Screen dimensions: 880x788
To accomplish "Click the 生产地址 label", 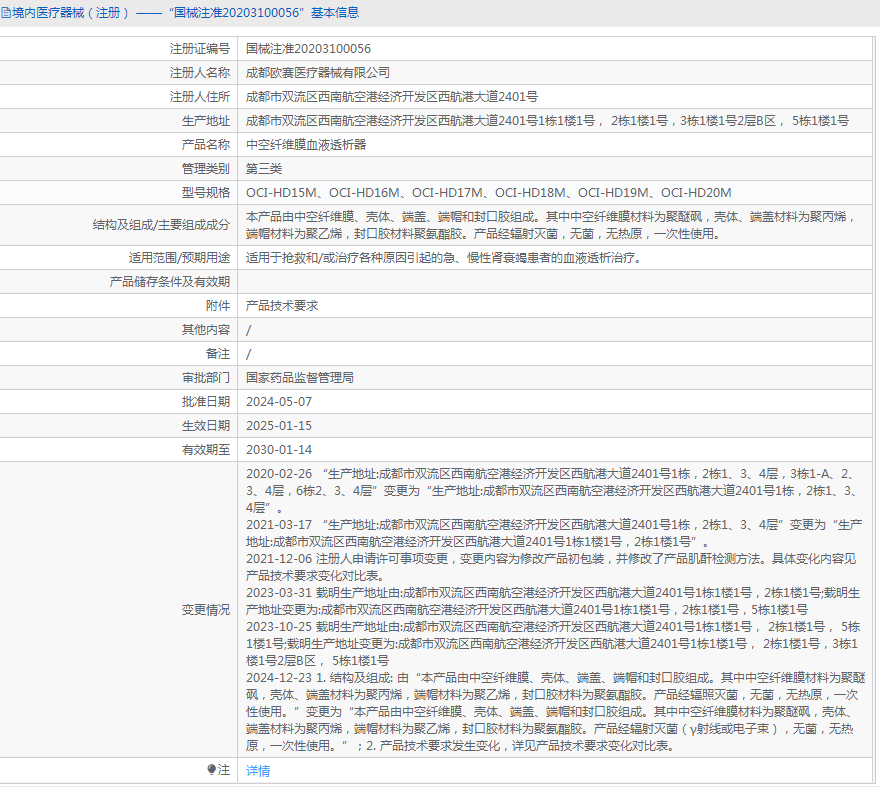I will tap(206, 121).
